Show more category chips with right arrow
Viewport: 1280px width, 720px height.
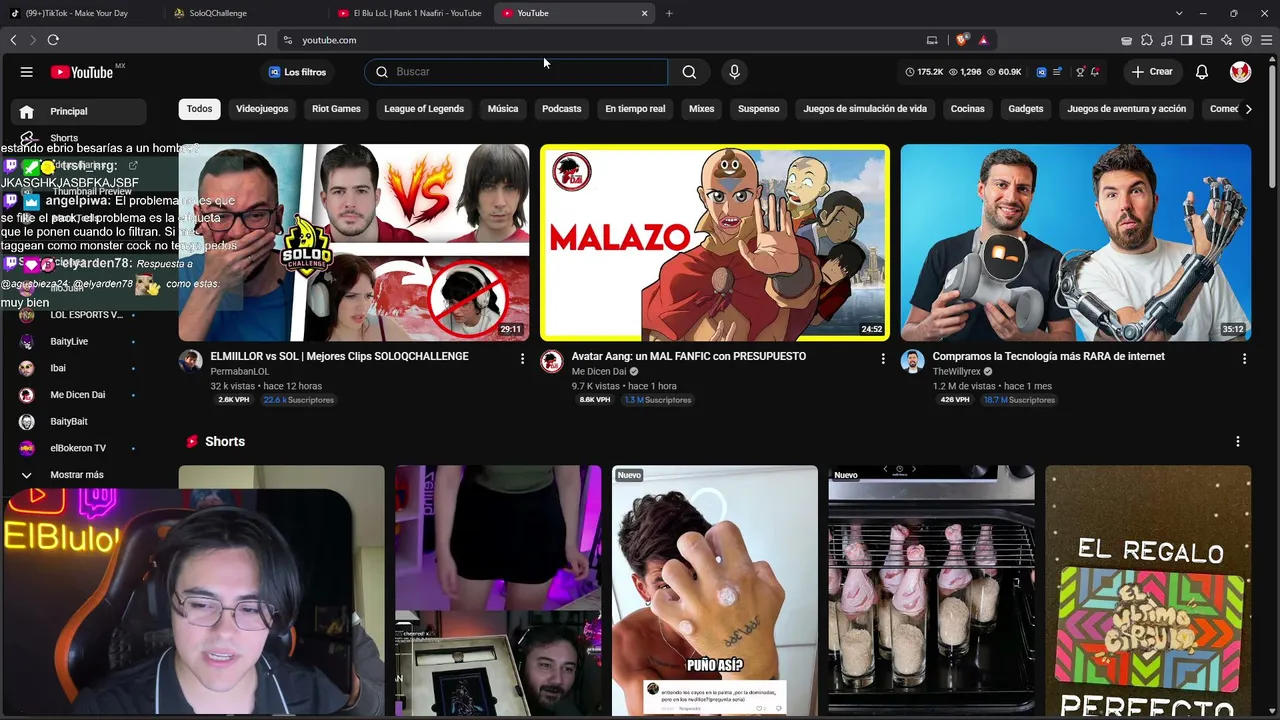(x=1248, y=109)
